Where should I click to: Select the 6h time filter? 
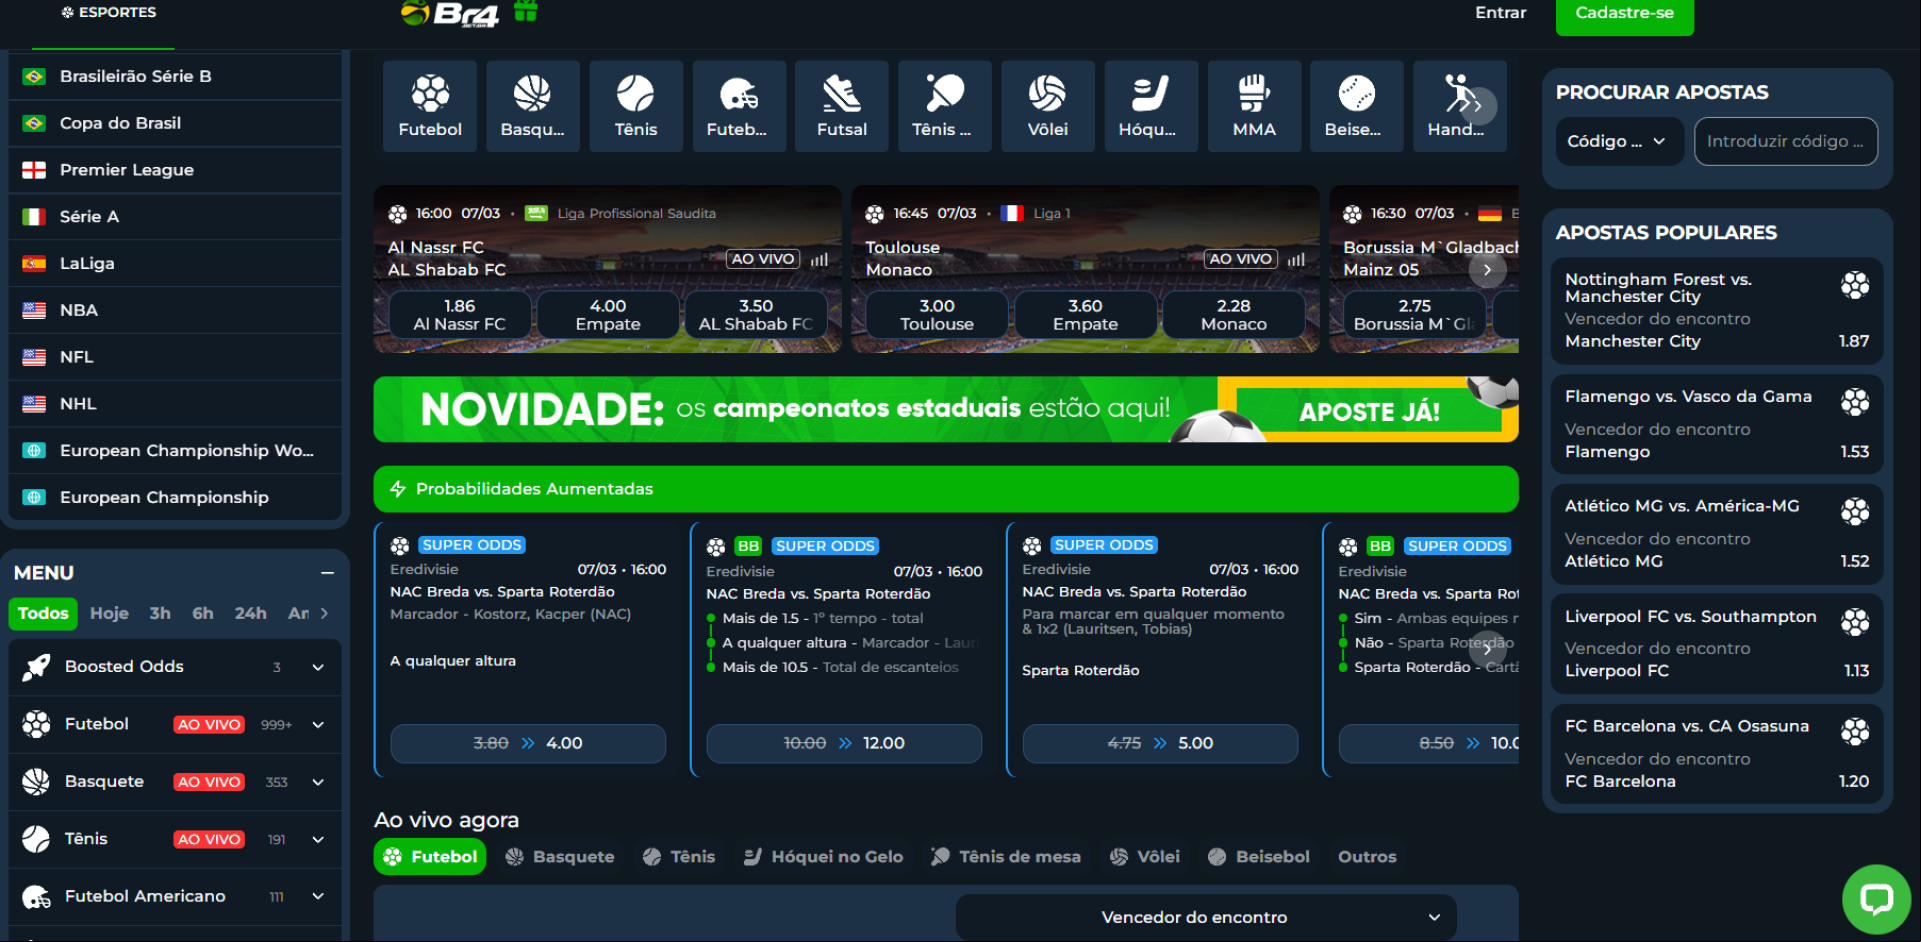203,613
